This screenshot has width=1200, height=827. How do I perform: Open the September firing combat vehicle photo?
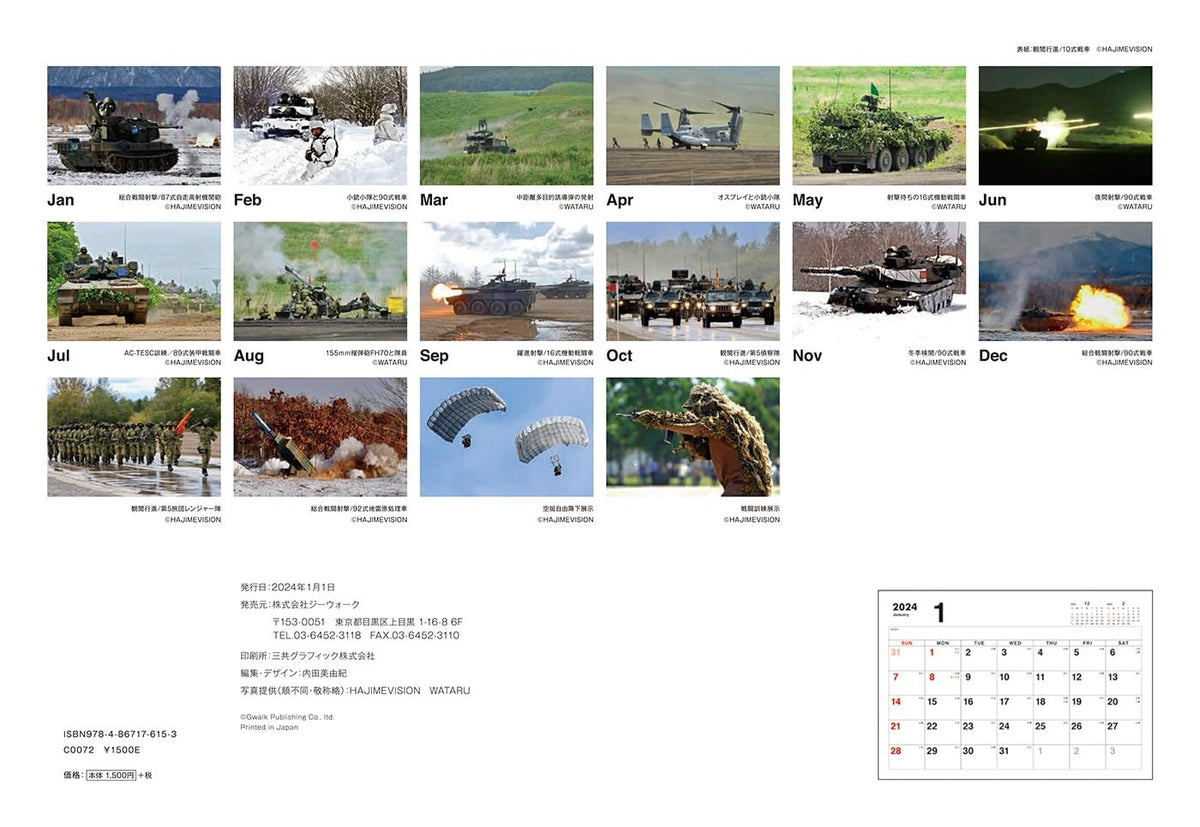[x=506, y=281]
